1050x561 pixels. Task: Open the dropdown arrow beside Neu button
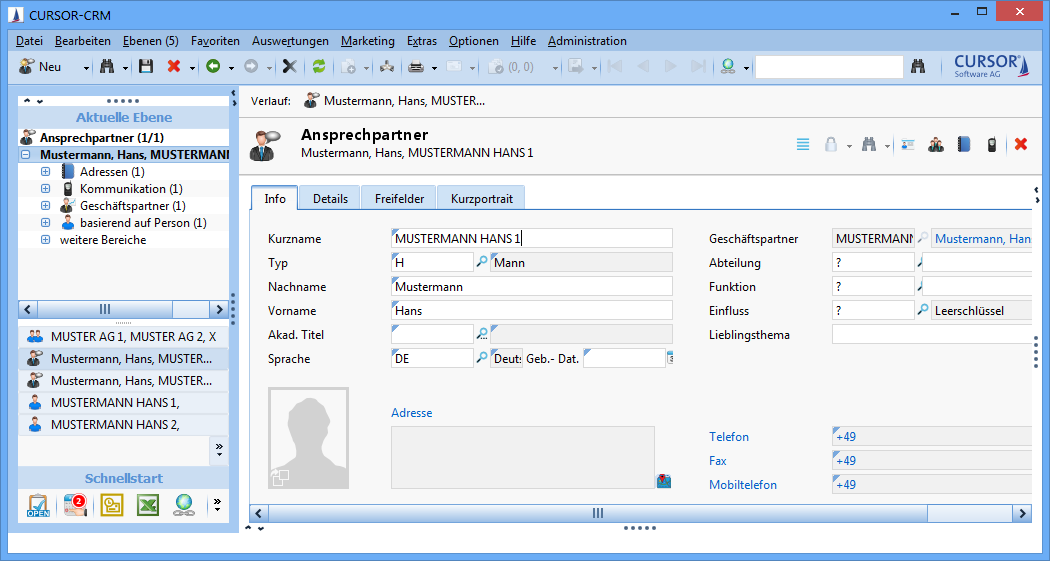click(86, 67)
